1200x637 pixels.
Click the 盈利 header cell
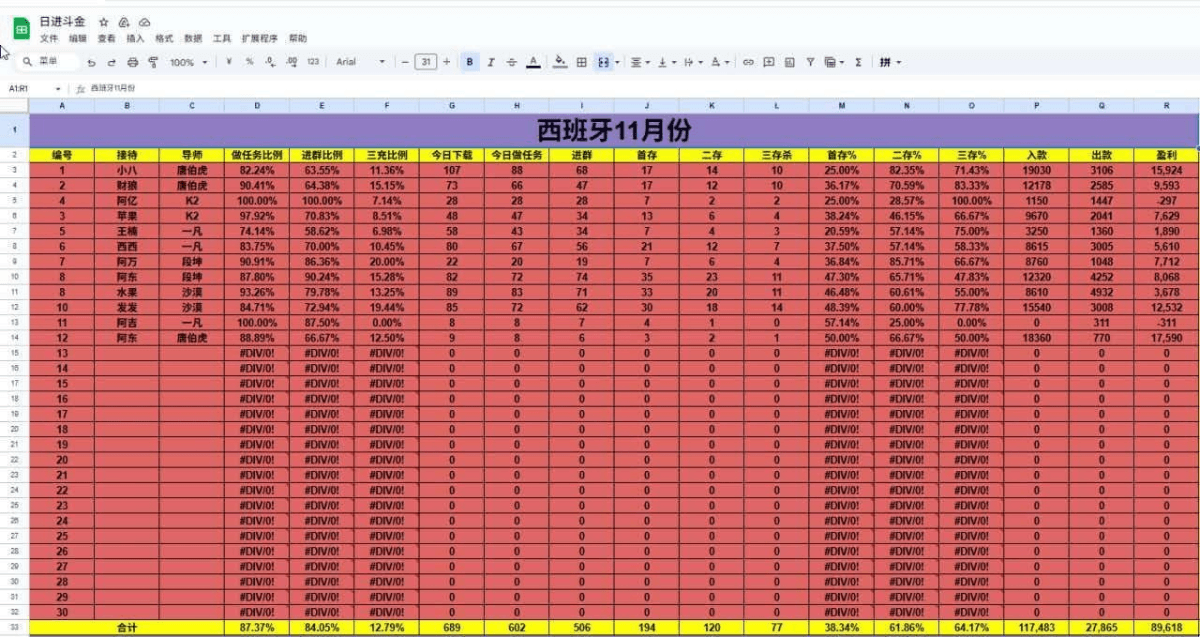pyautogui.click(x=1166, y=155)
